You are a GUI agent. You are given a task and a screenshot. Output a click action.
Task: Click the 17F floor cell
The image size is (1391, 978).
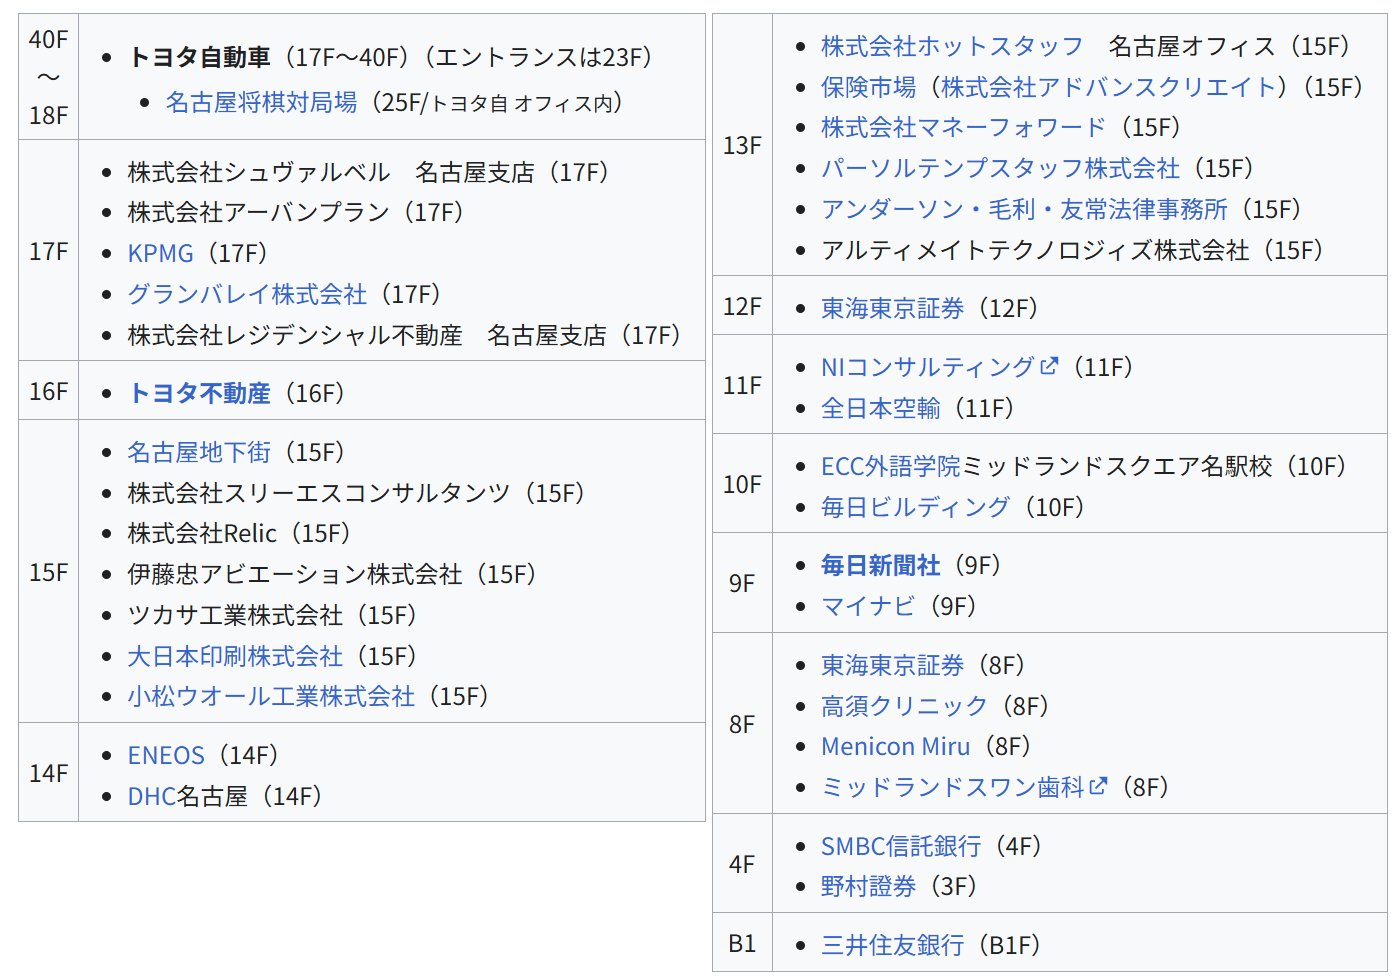[48, 251]
